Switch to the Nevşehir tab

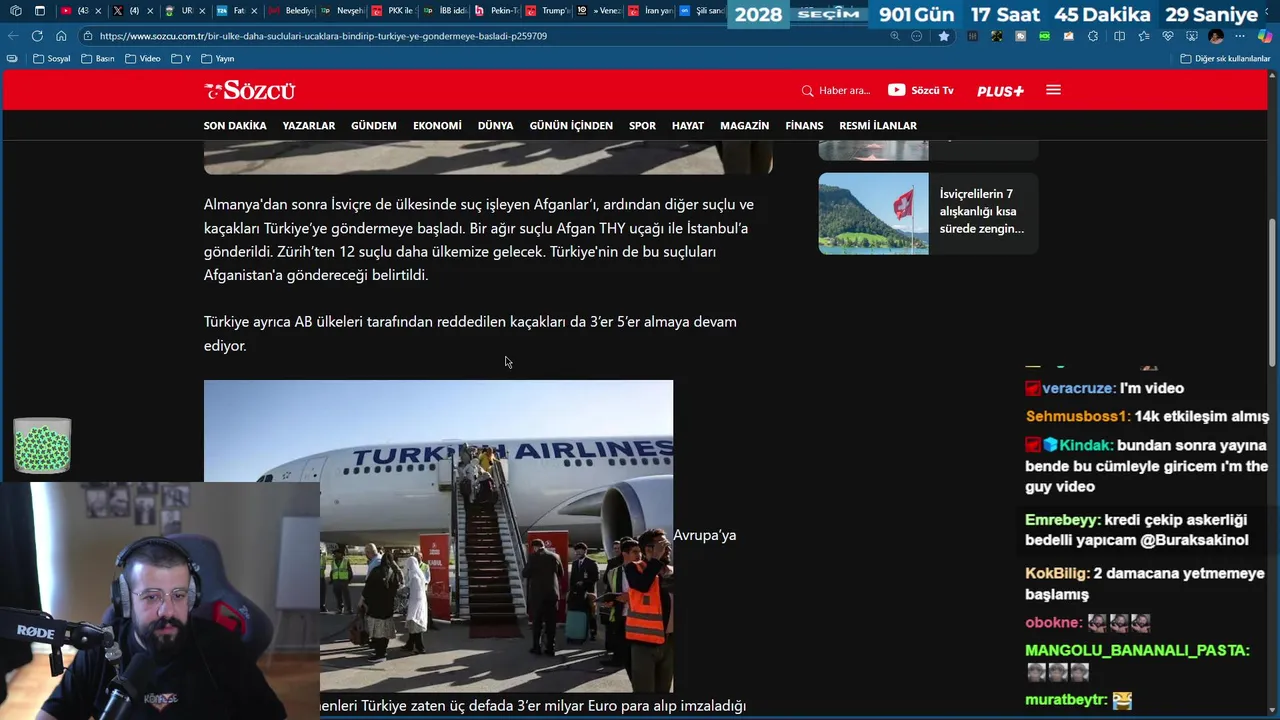point(343,11)
